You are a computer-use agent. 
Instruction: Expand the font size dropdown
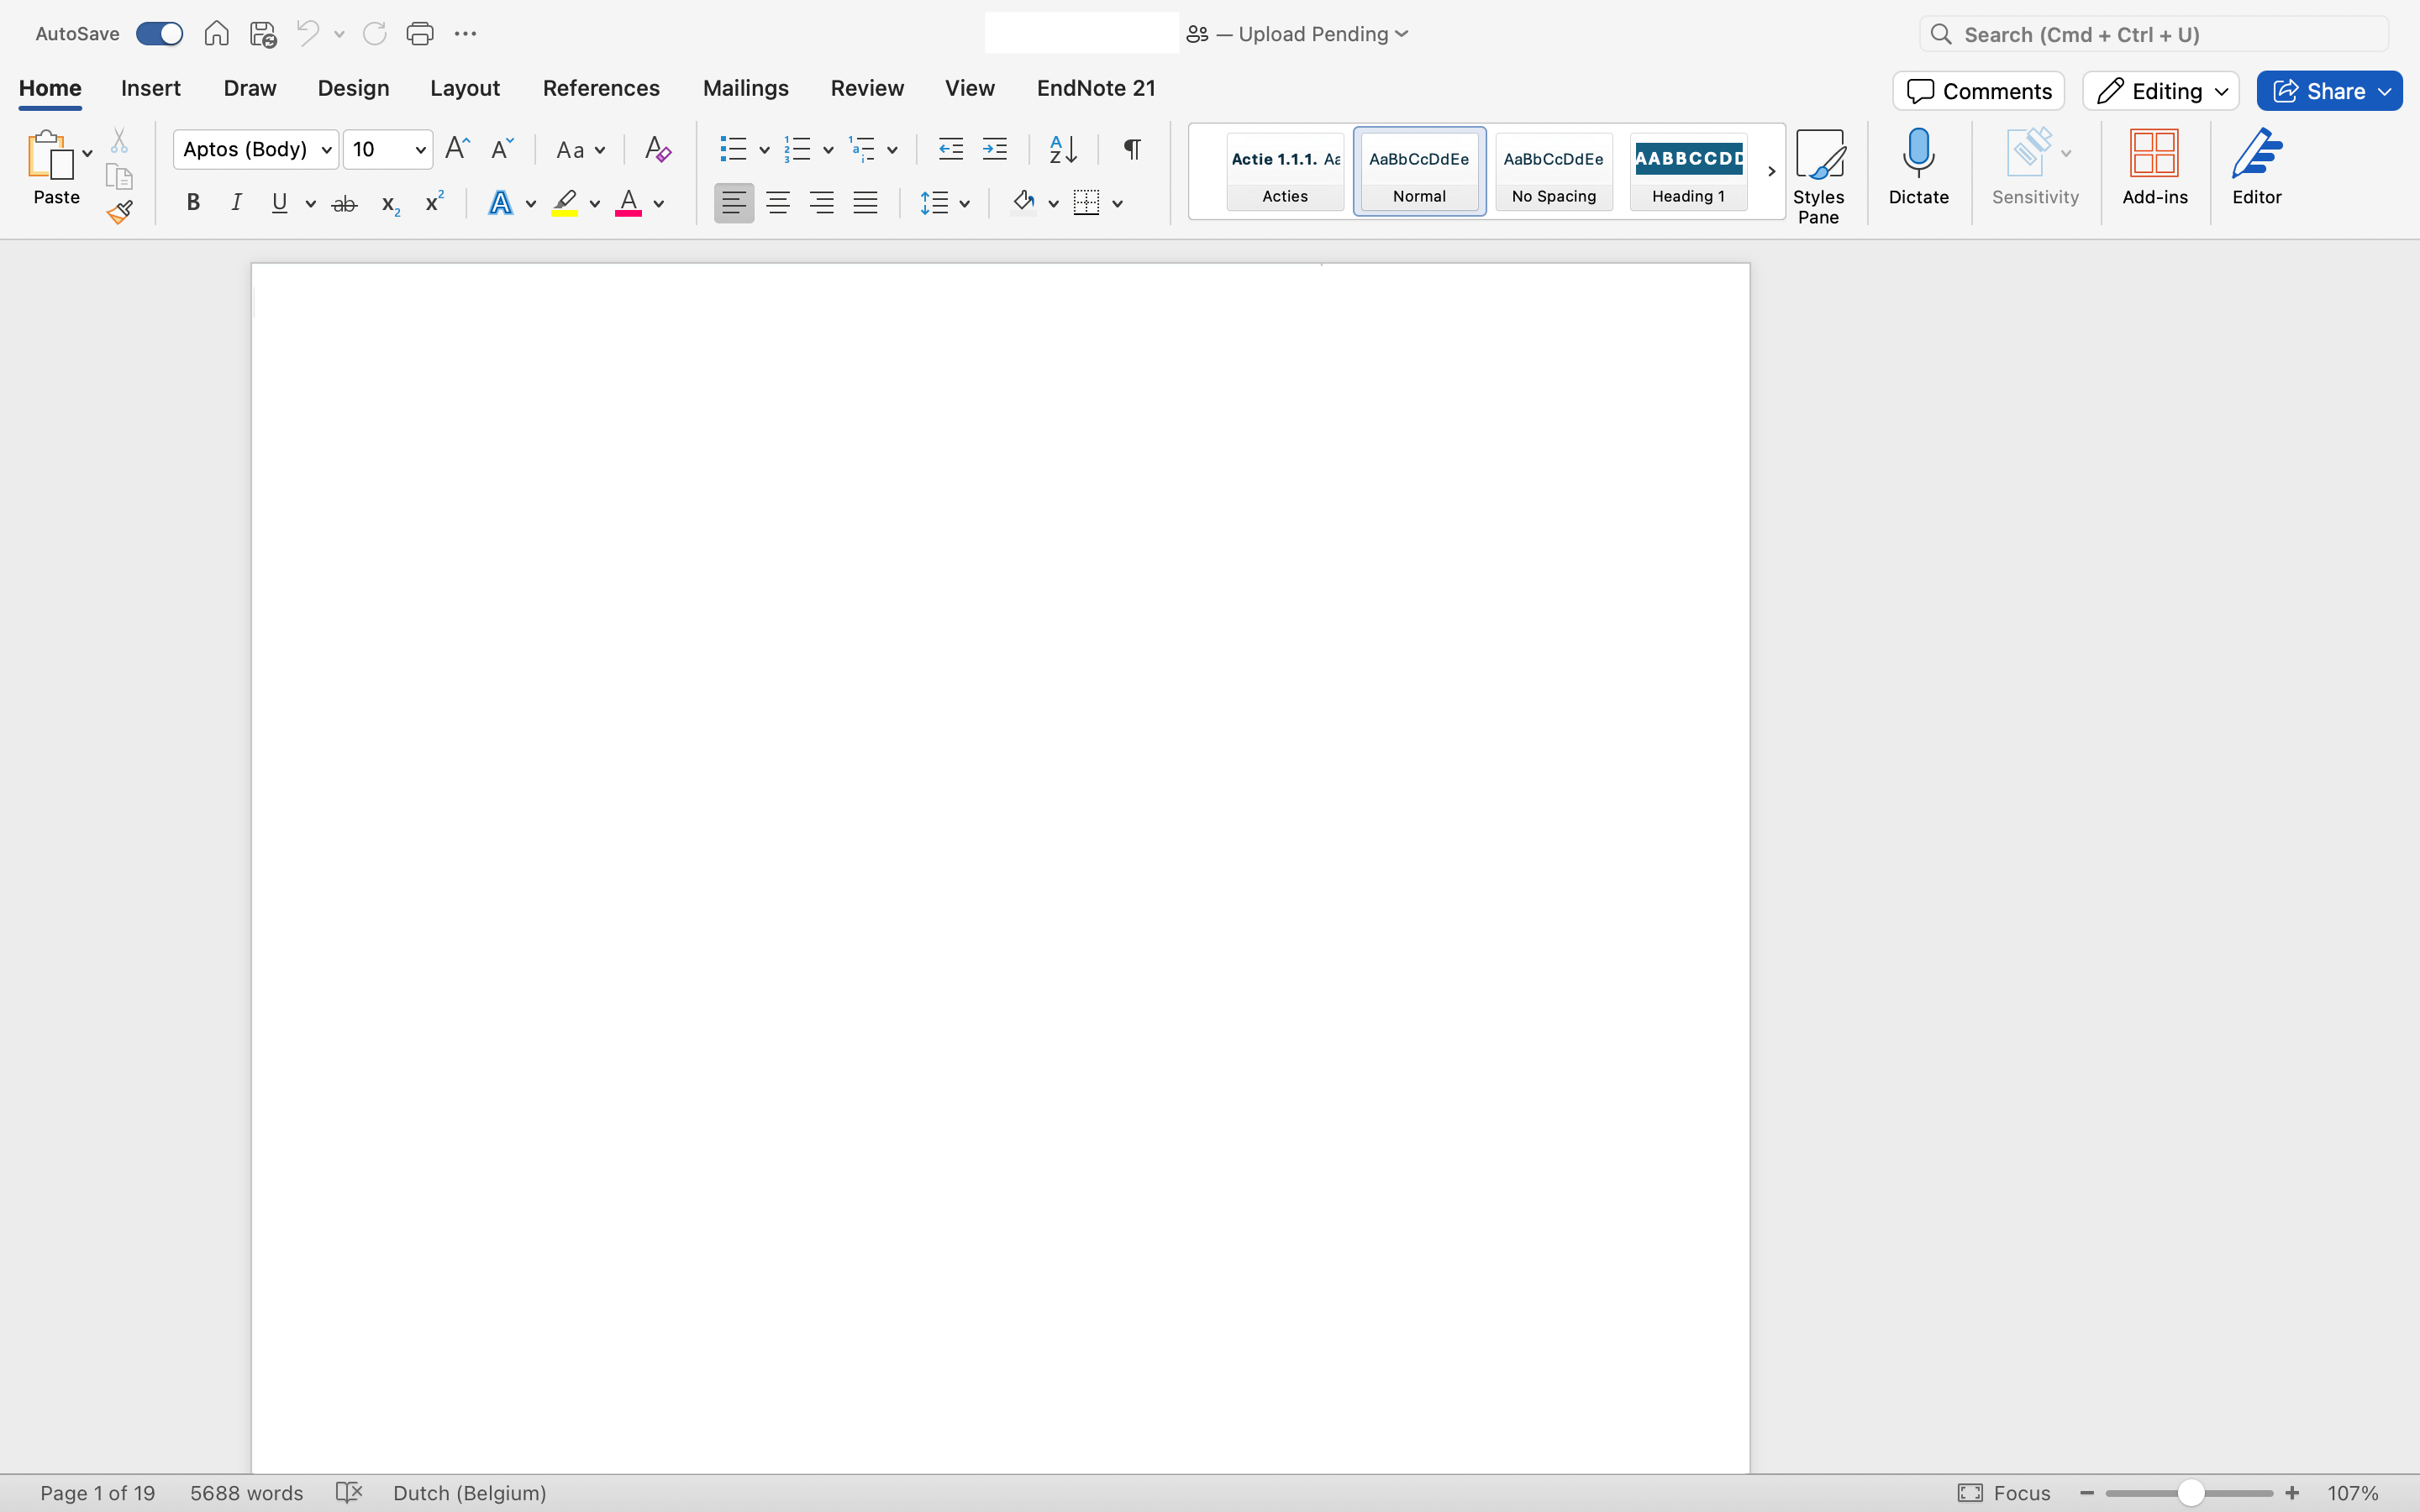(x=420, y=149)
